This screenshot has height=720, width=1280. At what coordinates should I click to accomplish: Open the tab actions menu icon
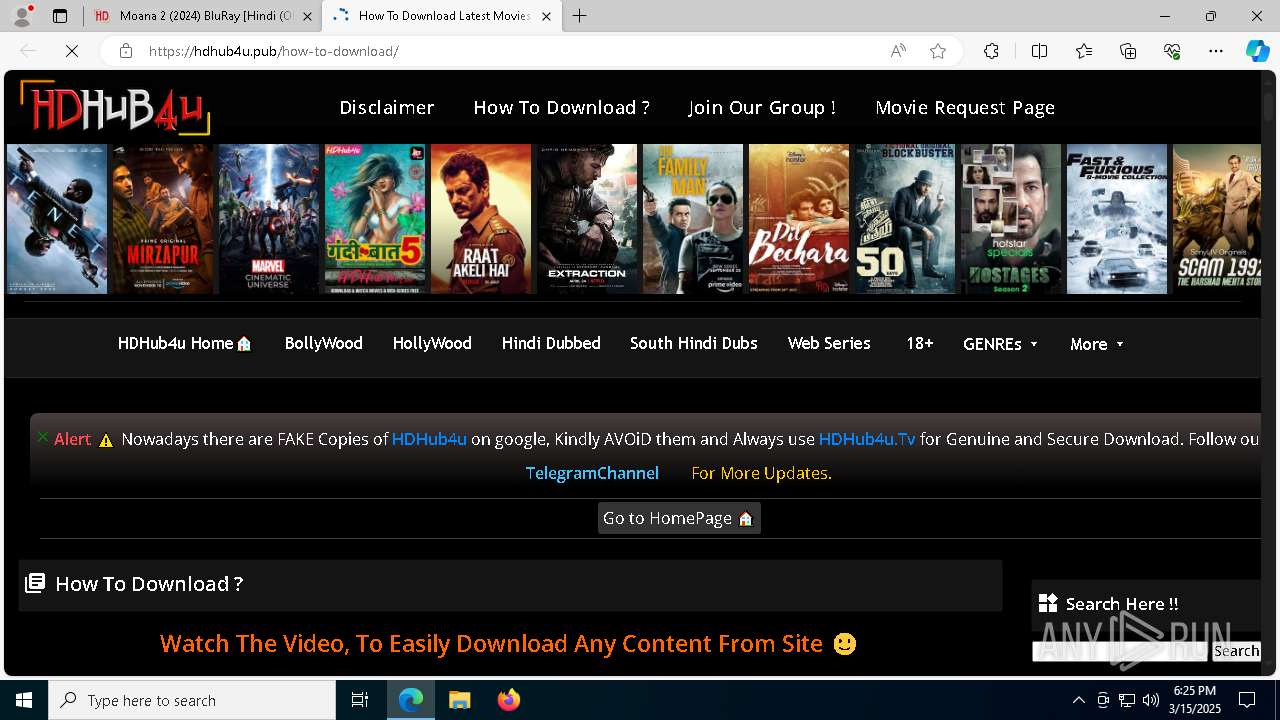pos(60,16)
